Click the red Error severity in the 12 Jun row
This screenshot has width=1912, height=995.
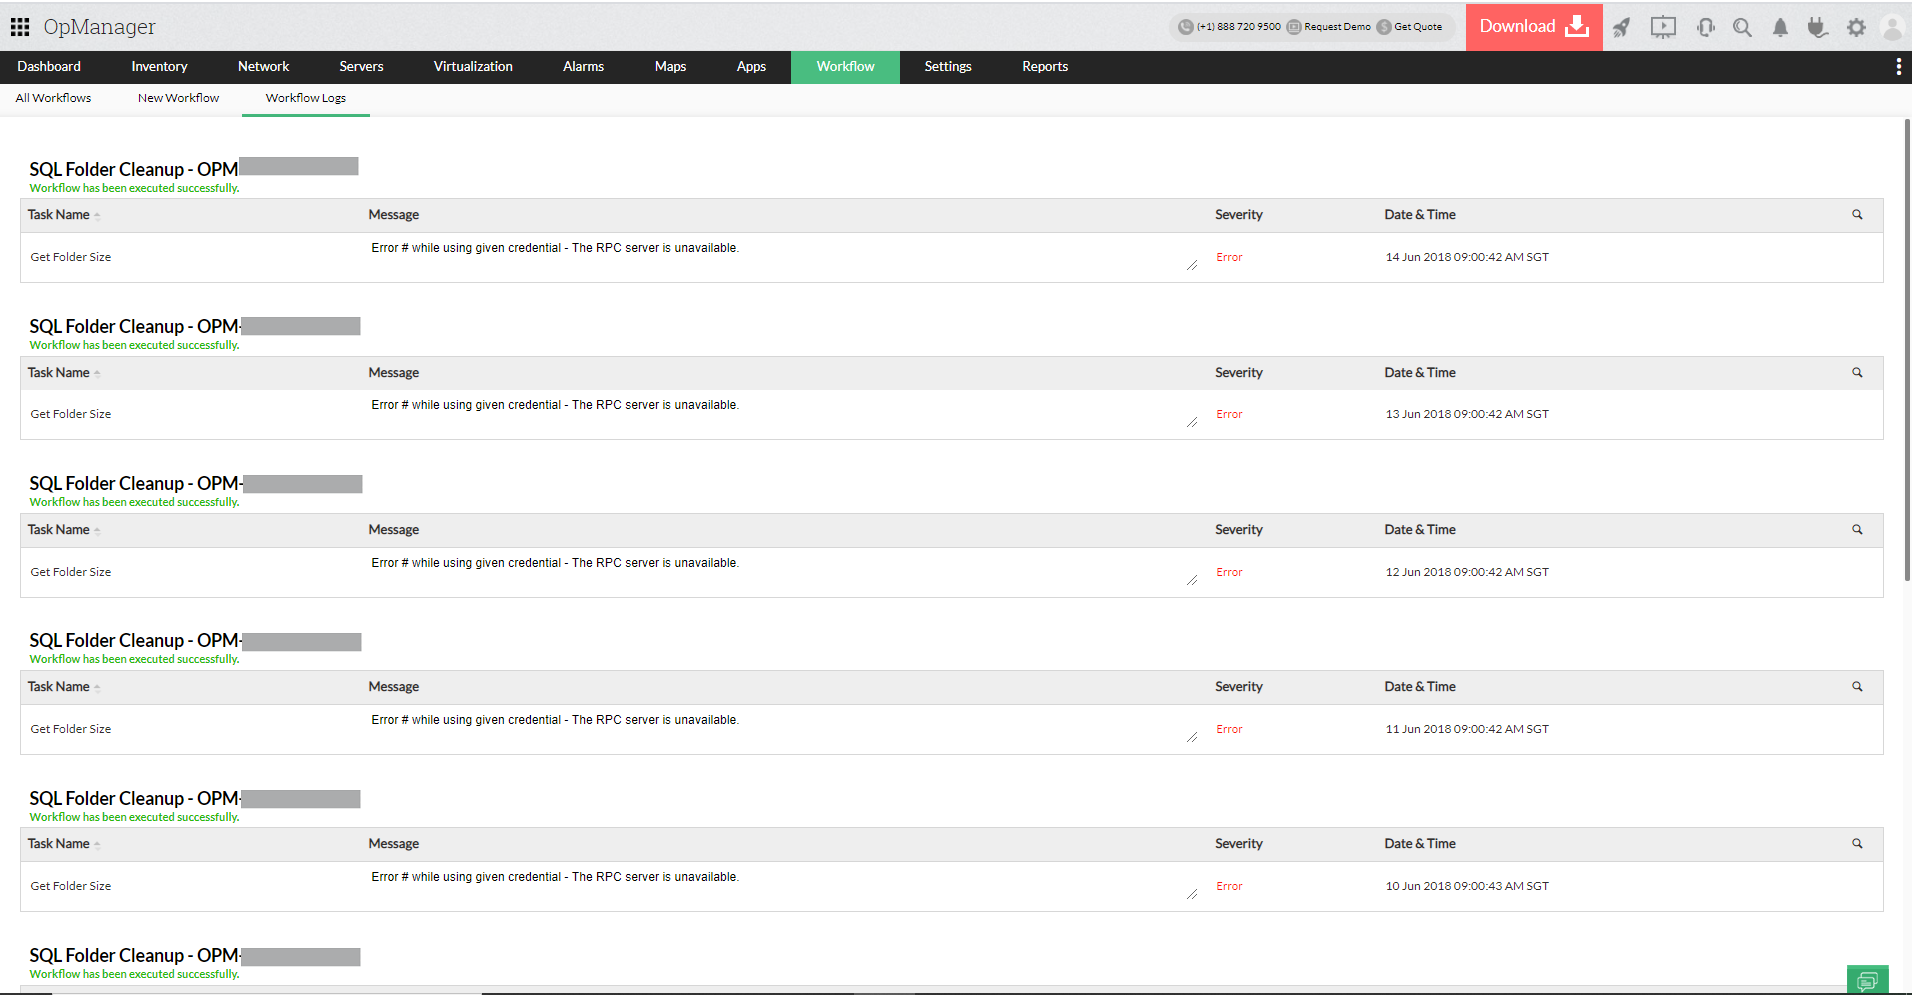click(1229, 573)
